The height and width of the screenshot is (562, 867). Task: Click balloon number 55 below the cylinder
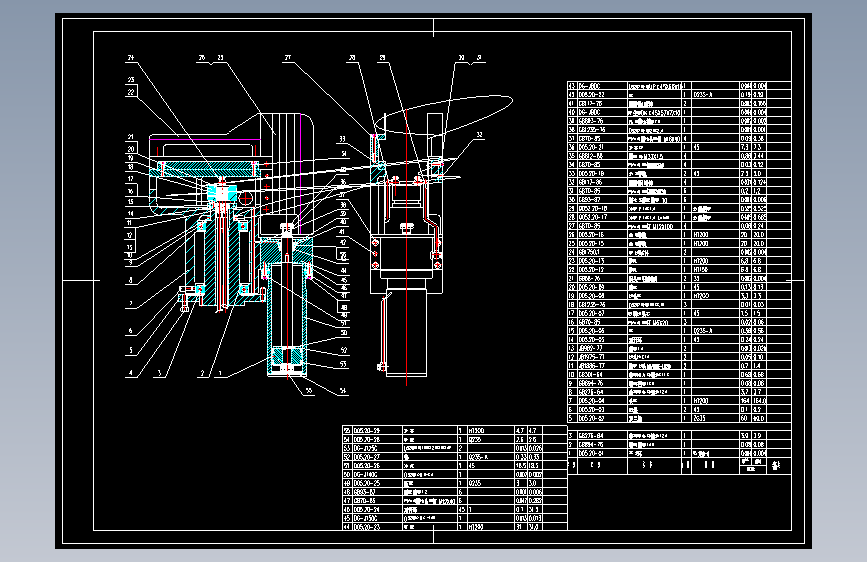pos(309,391)
